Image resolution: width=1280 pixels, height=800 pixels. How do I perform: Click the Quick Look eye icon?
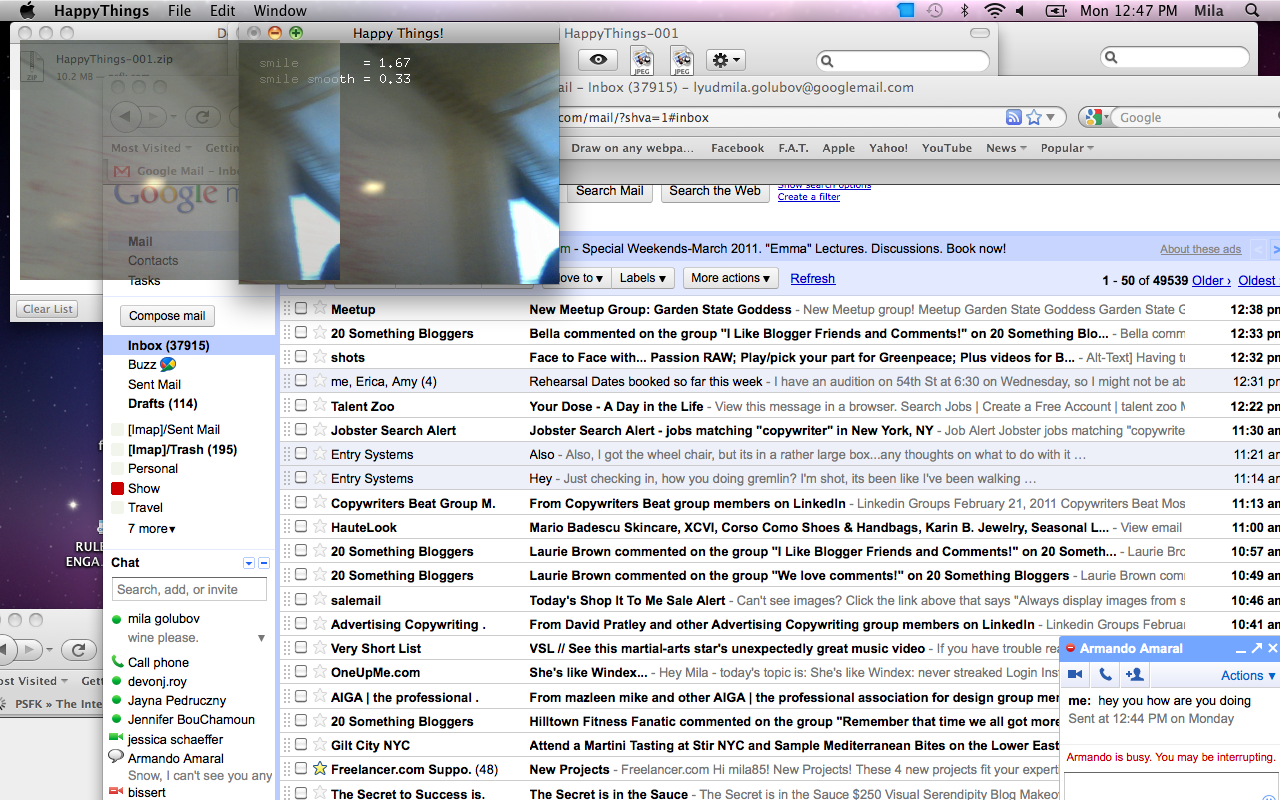(598, 61)
